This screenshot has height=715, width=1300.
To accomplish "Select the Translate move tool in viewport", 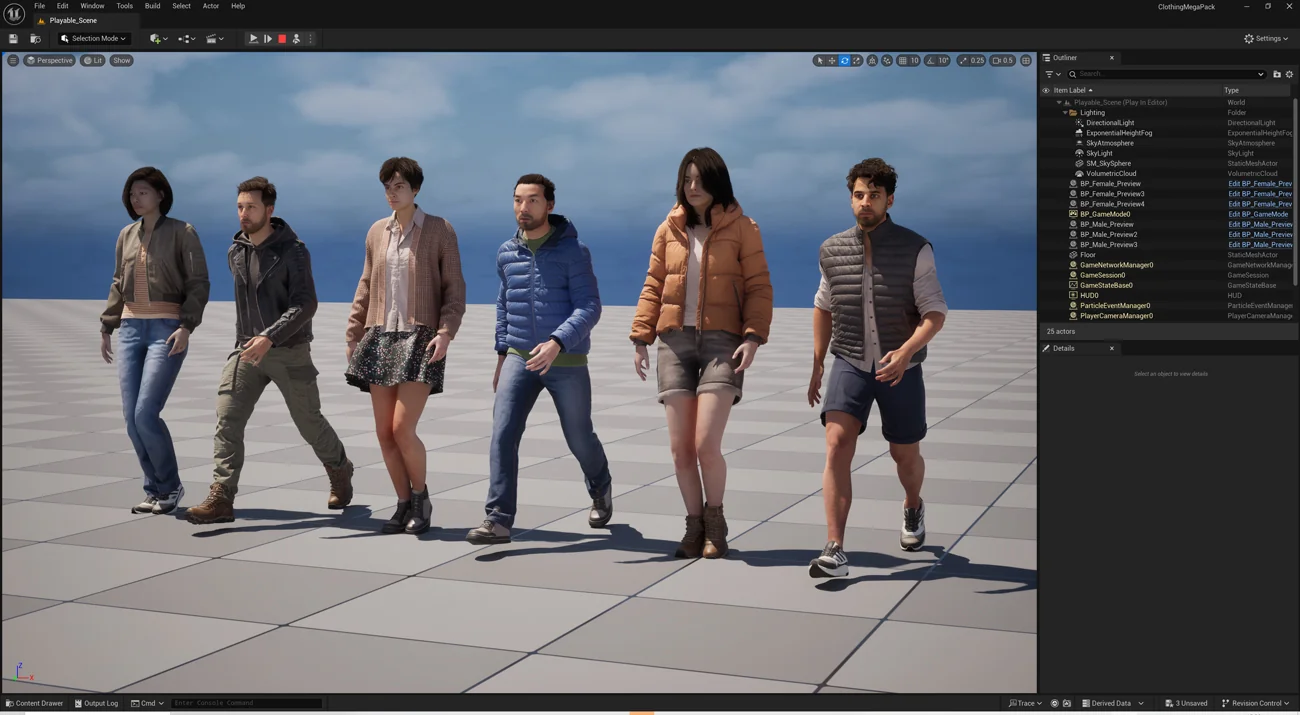I will 832,61.
